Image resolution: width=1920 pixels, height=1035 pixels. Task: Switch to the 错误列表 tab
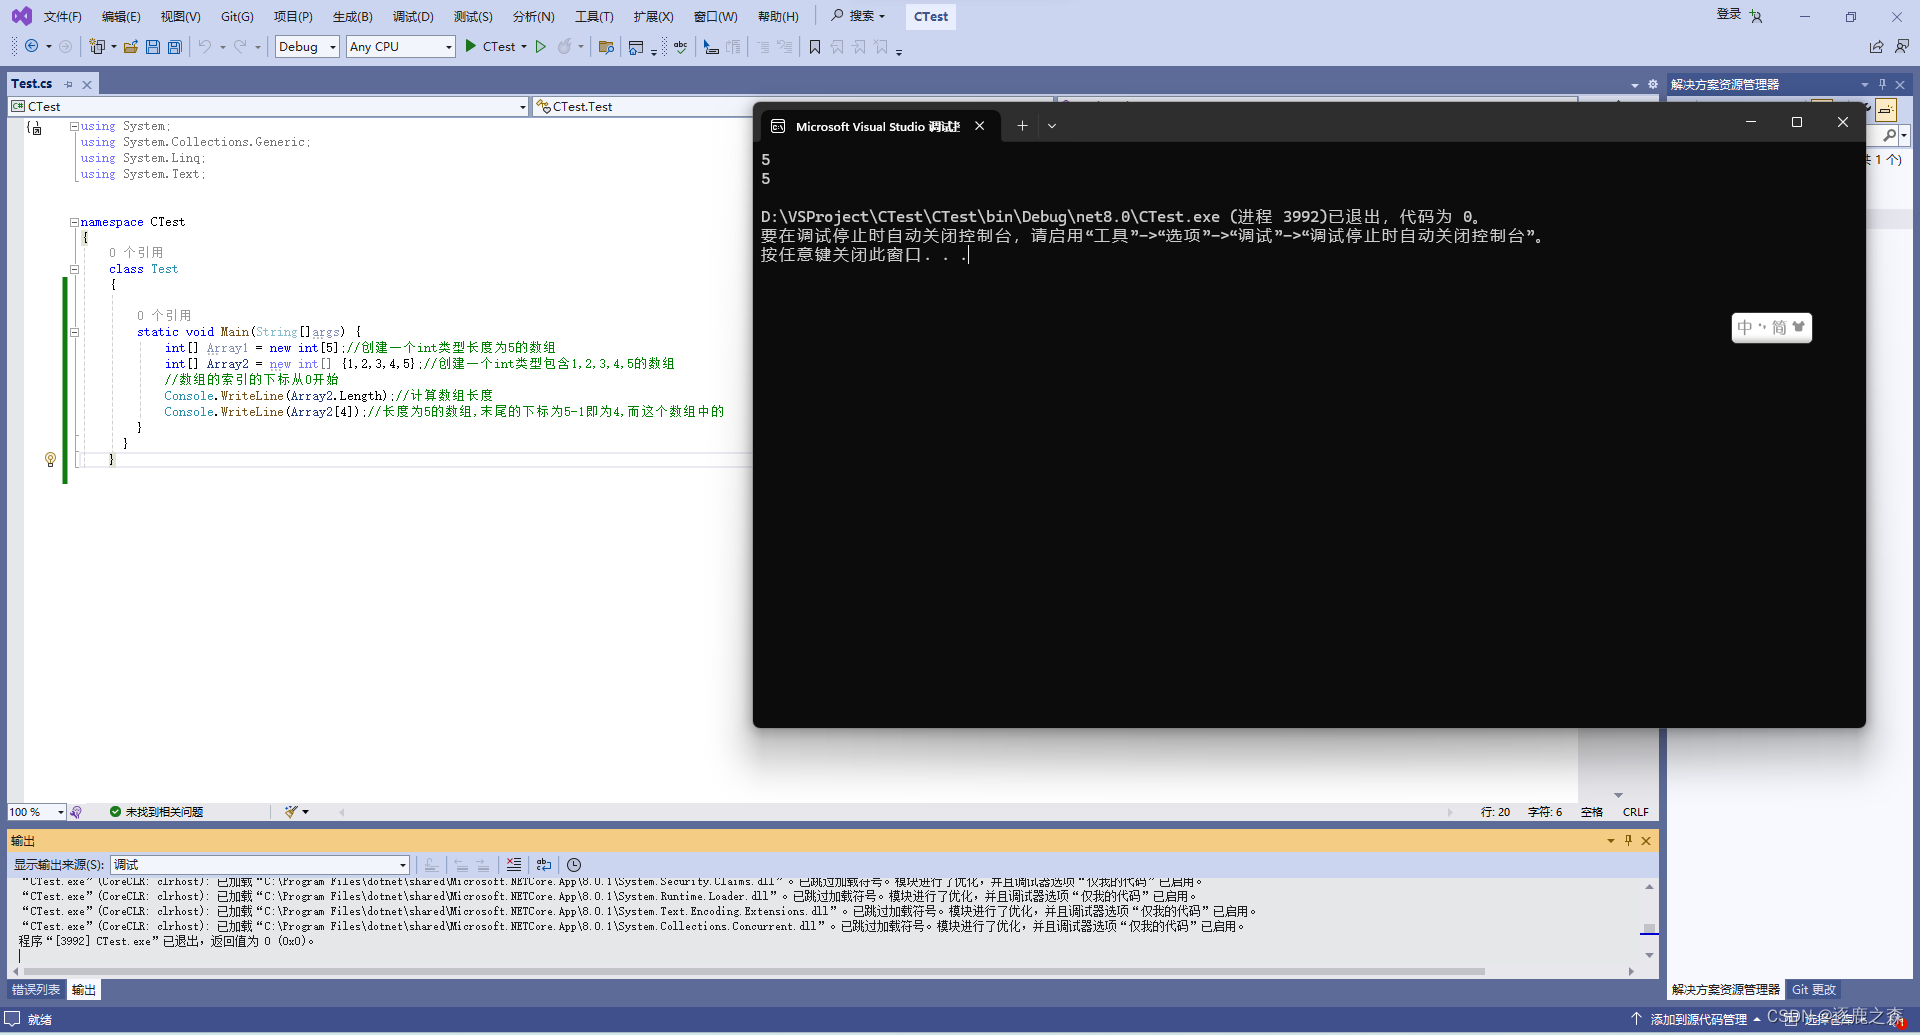[x=36, y=989]
